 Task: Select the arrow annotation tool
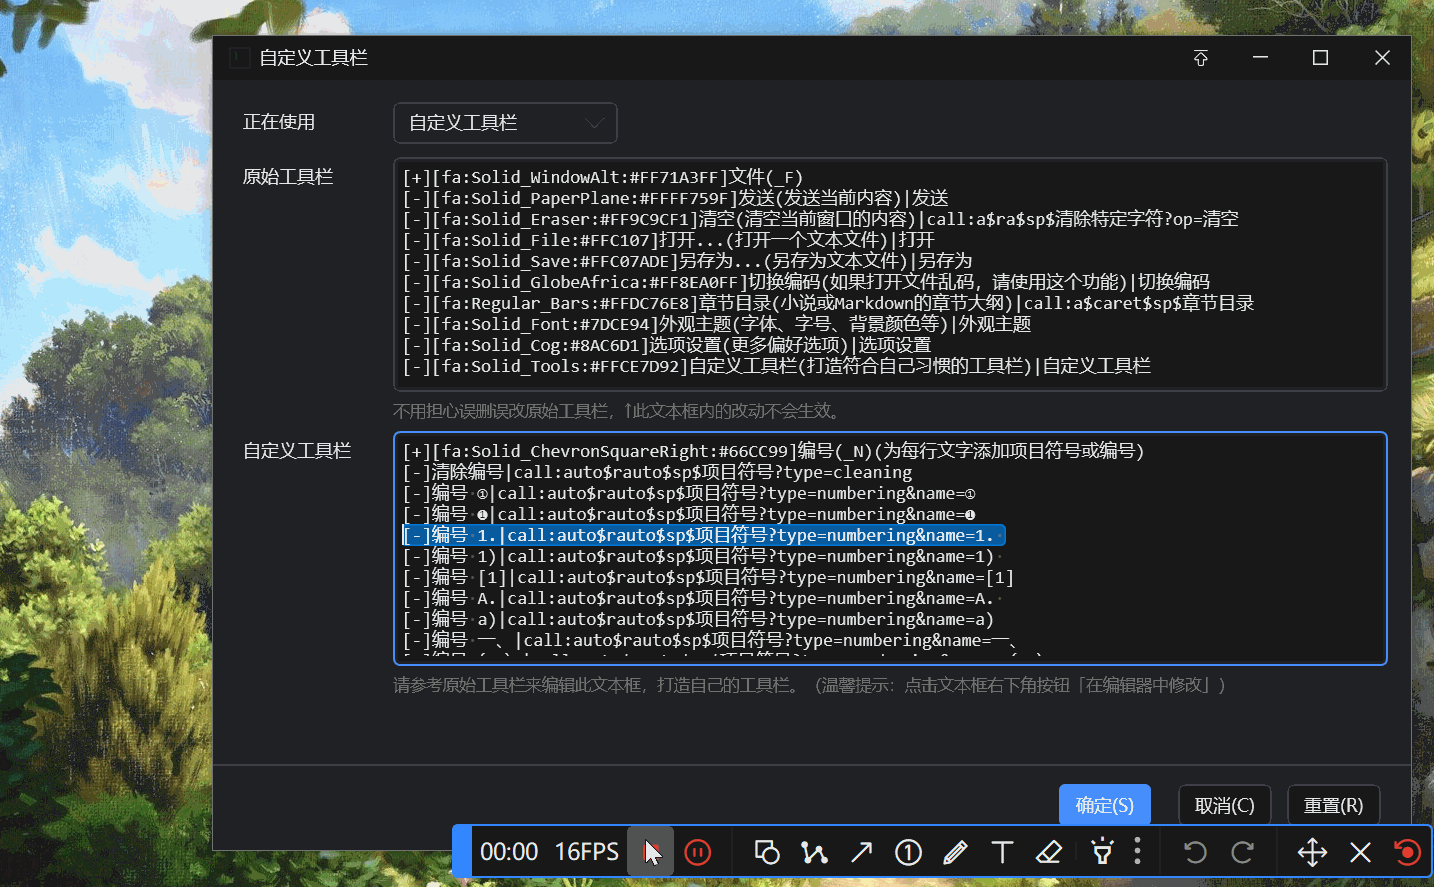pos(861,852)
